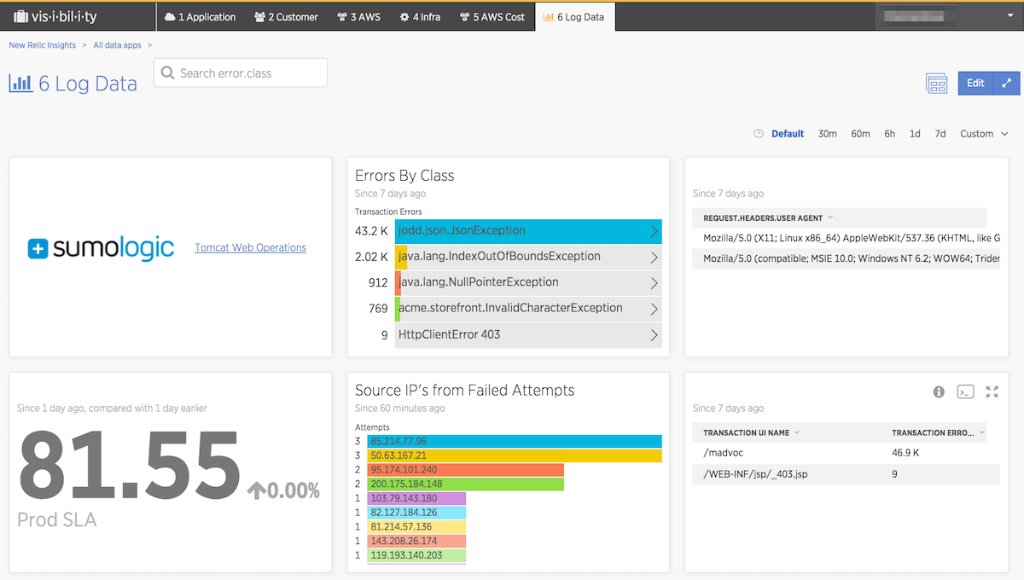Click the Search error.class input field

[240, 72]
